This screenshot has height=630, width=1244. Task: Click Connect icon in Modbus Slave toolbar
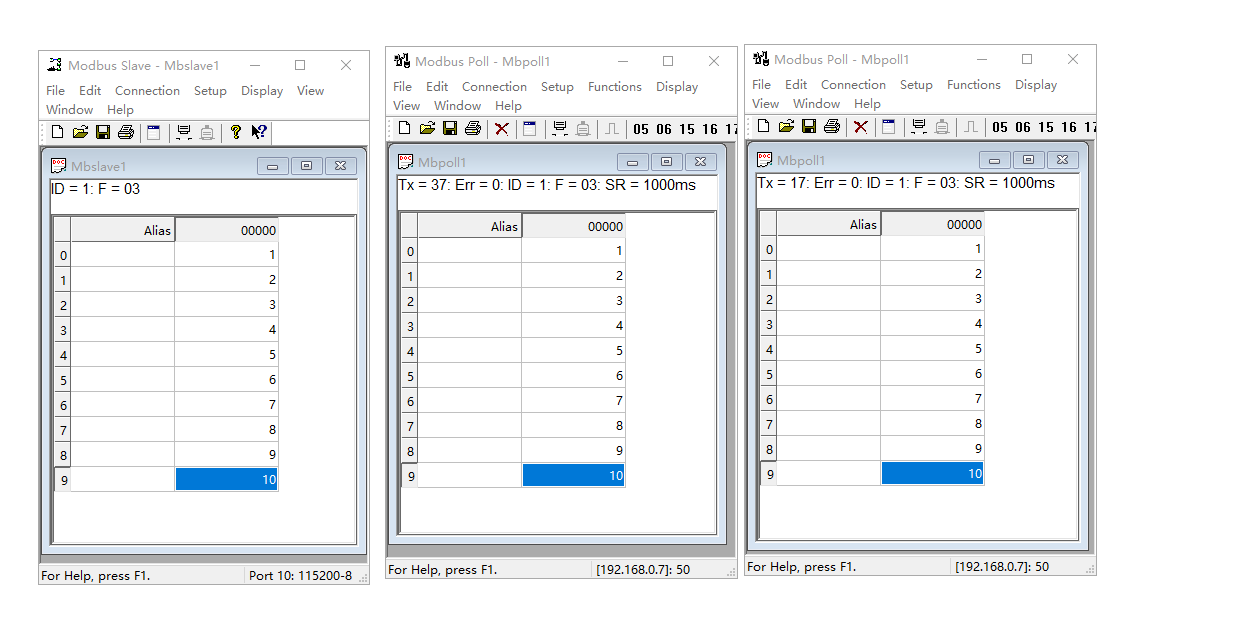click(x=184, y=132)
